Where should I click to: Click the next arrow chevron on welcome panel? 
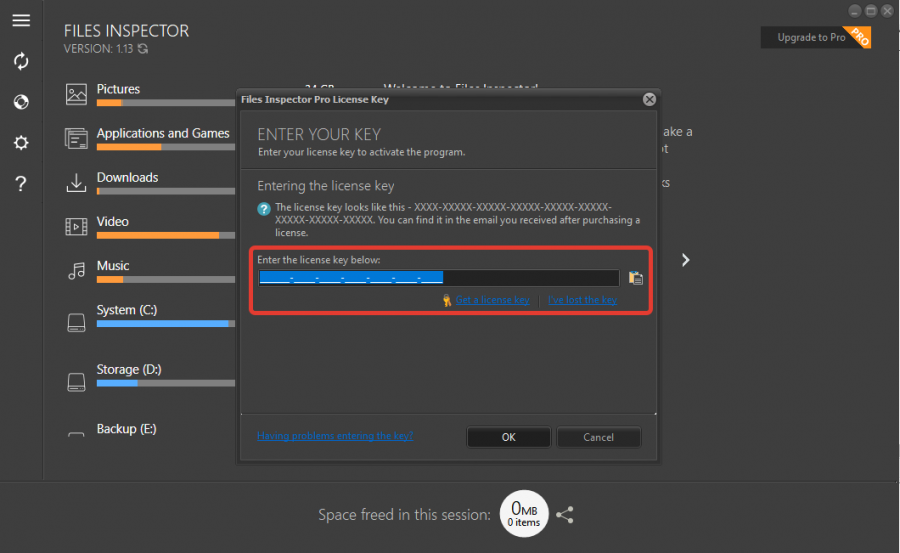pos(685,260)
